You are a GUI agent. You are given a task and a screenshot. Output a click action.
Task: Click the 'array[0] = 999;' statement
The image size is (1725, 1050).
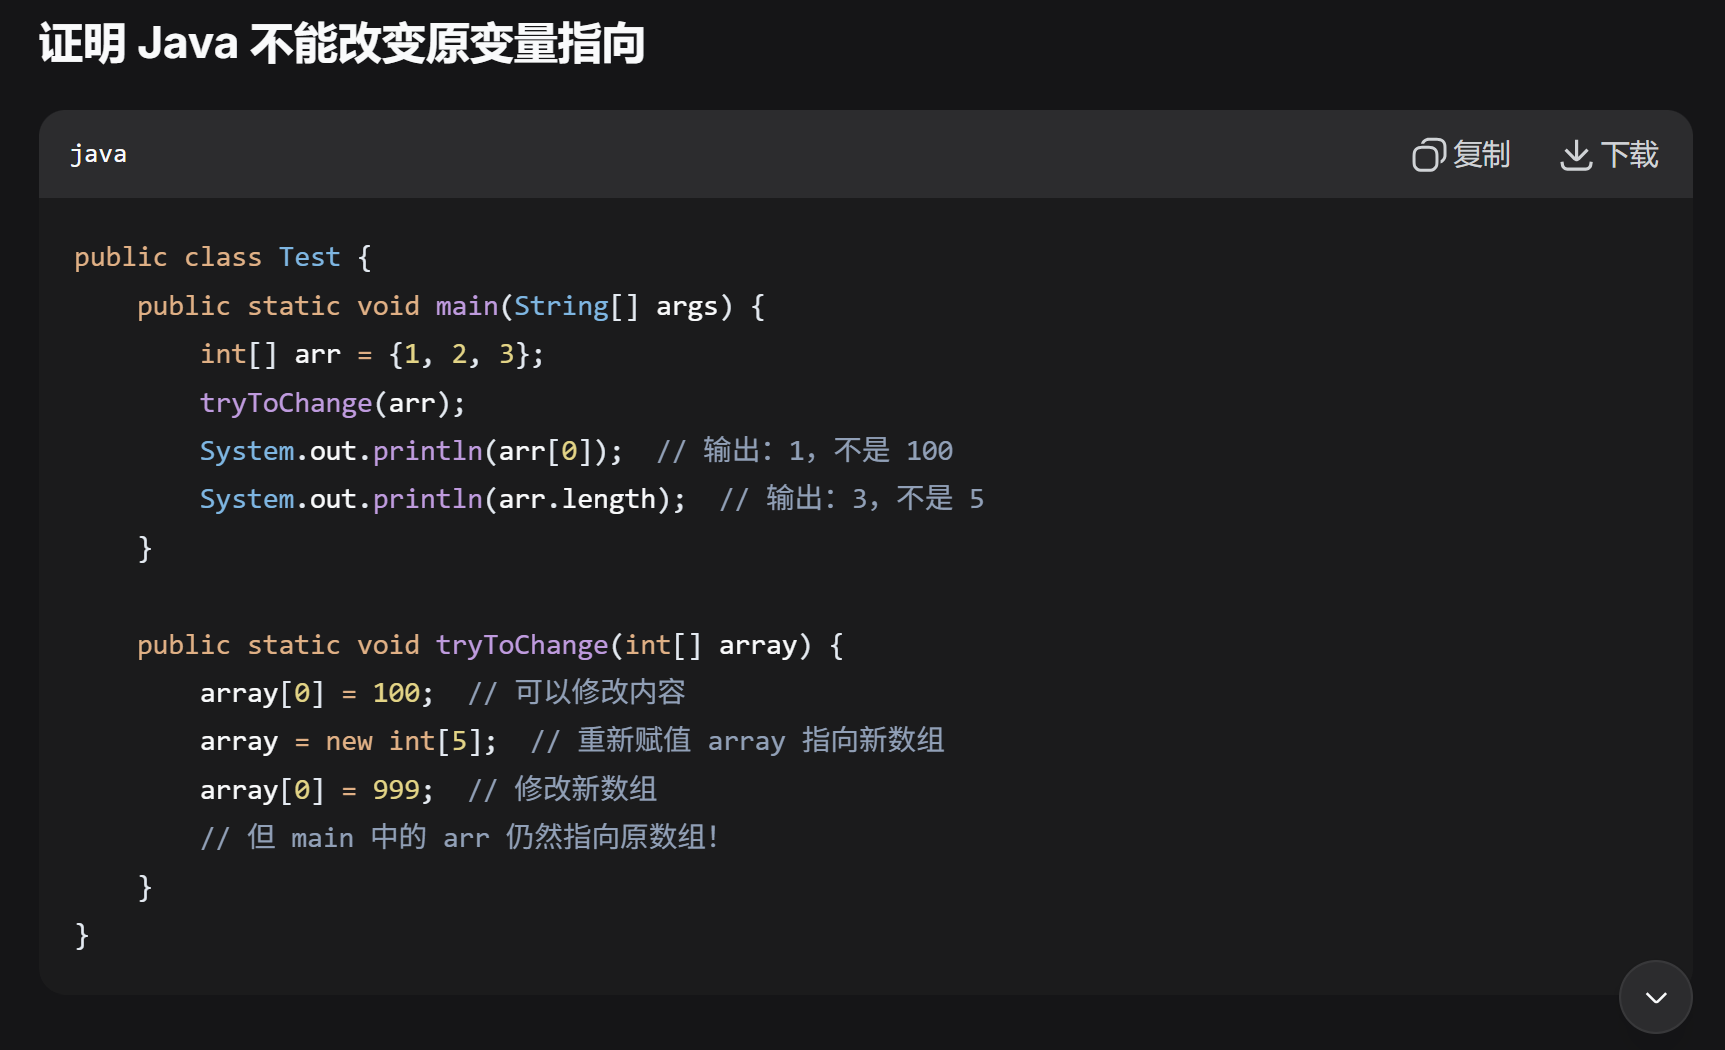pos(317,790)
